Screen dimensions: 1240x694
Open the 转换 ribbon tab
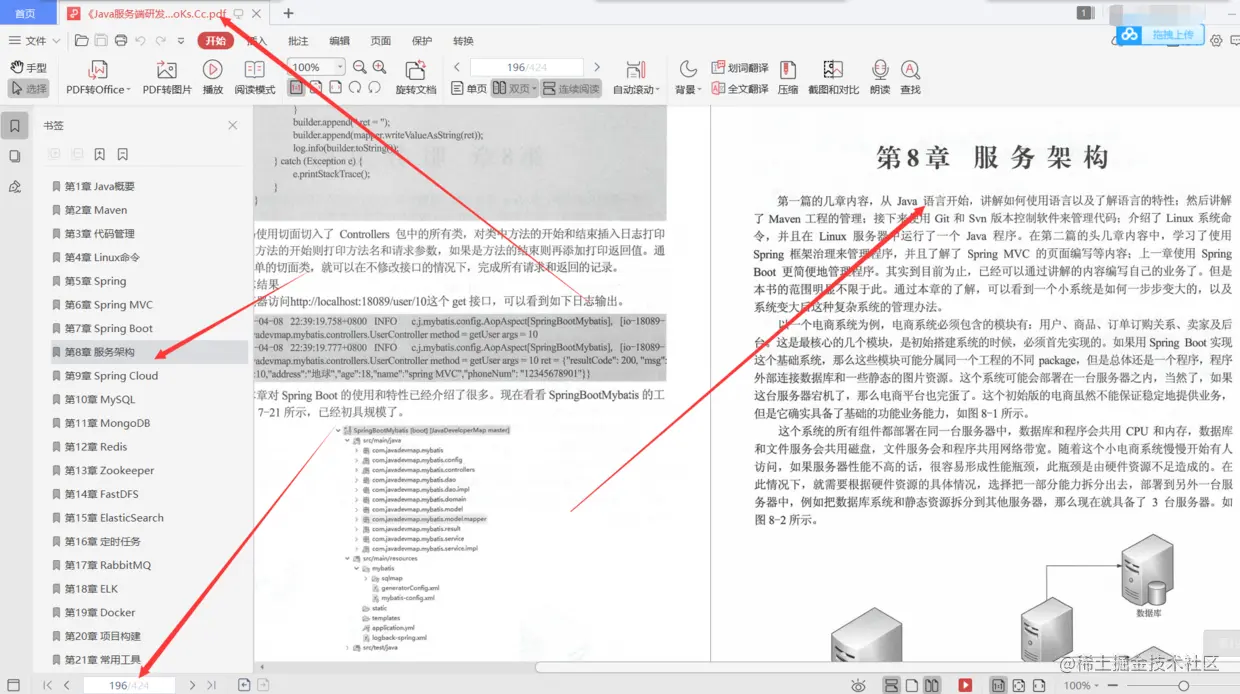point(463,41)
